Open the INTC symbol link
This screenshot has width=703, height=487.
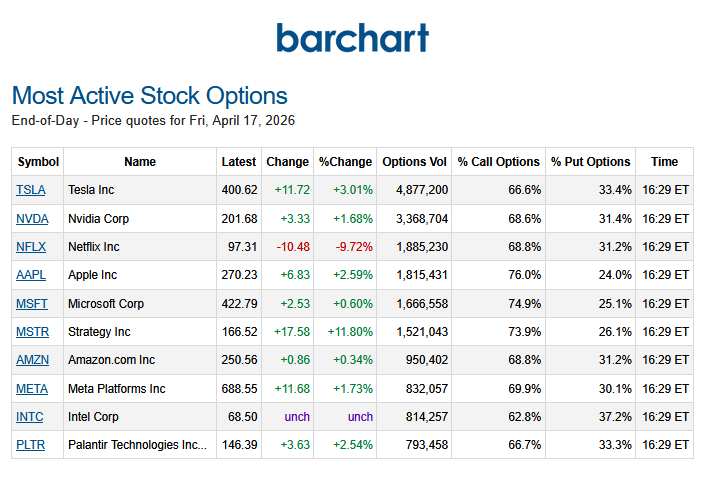[x=30, y=417]
